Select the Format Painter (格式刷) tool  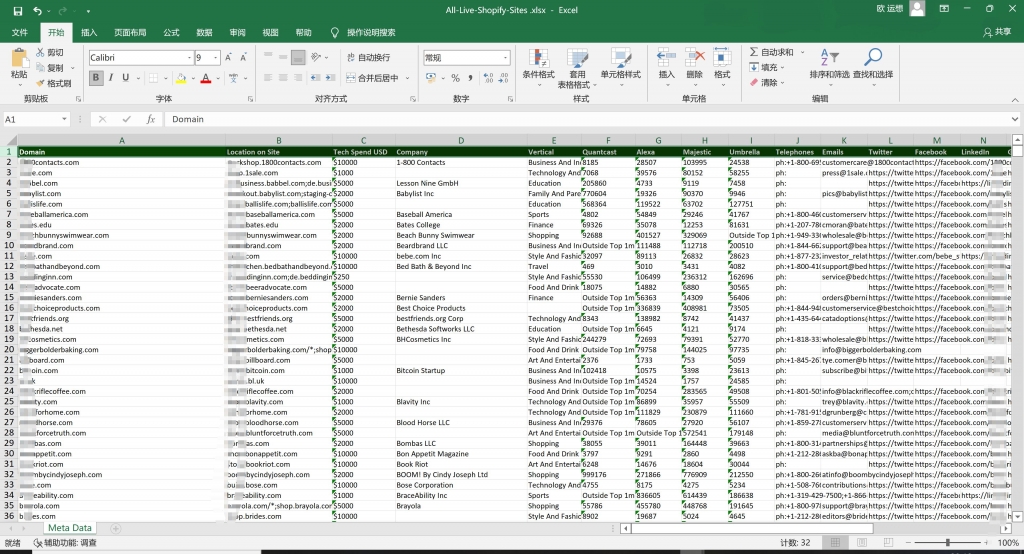pos(54,83)
